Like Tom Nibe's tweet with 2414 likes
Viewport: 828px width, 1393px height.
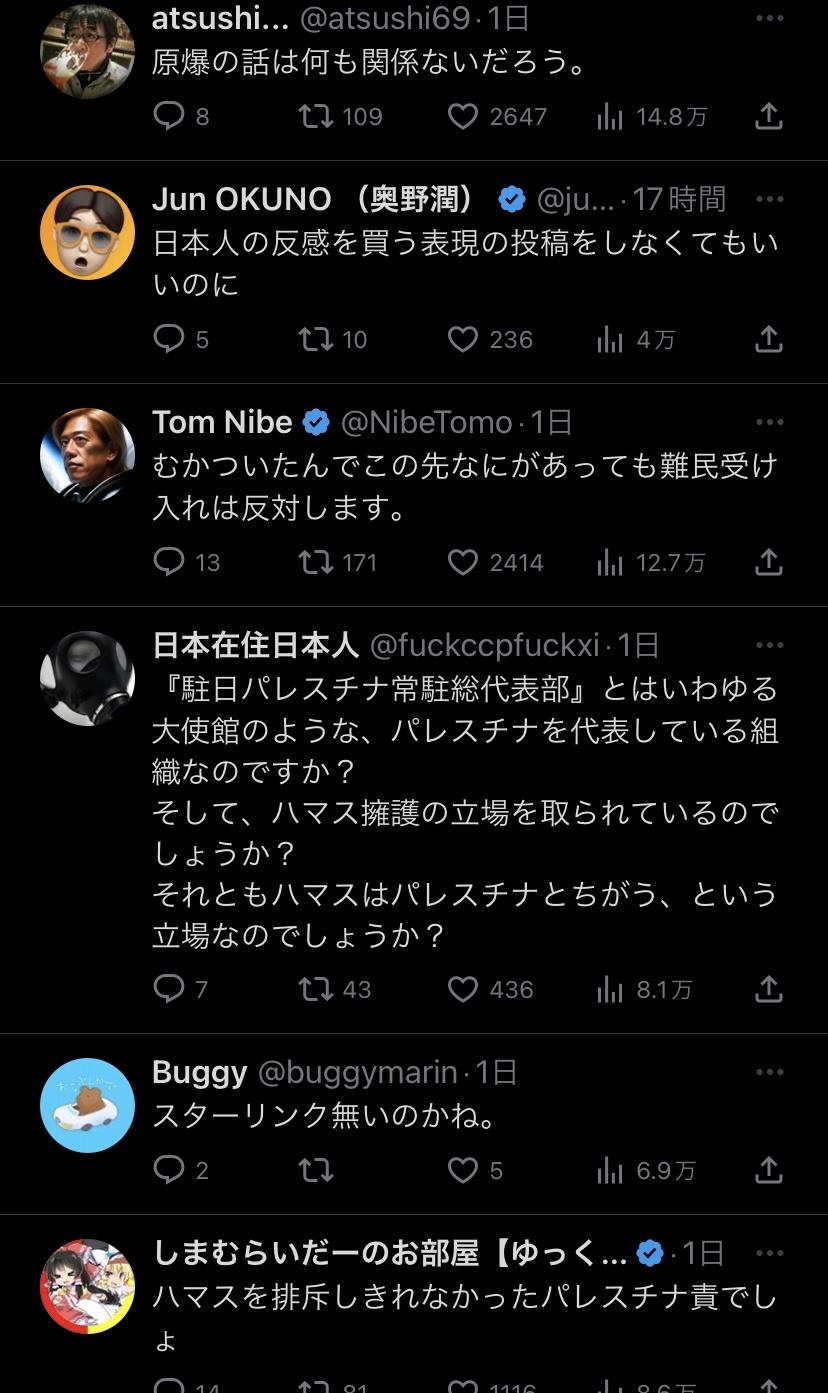tap(494, 562)
